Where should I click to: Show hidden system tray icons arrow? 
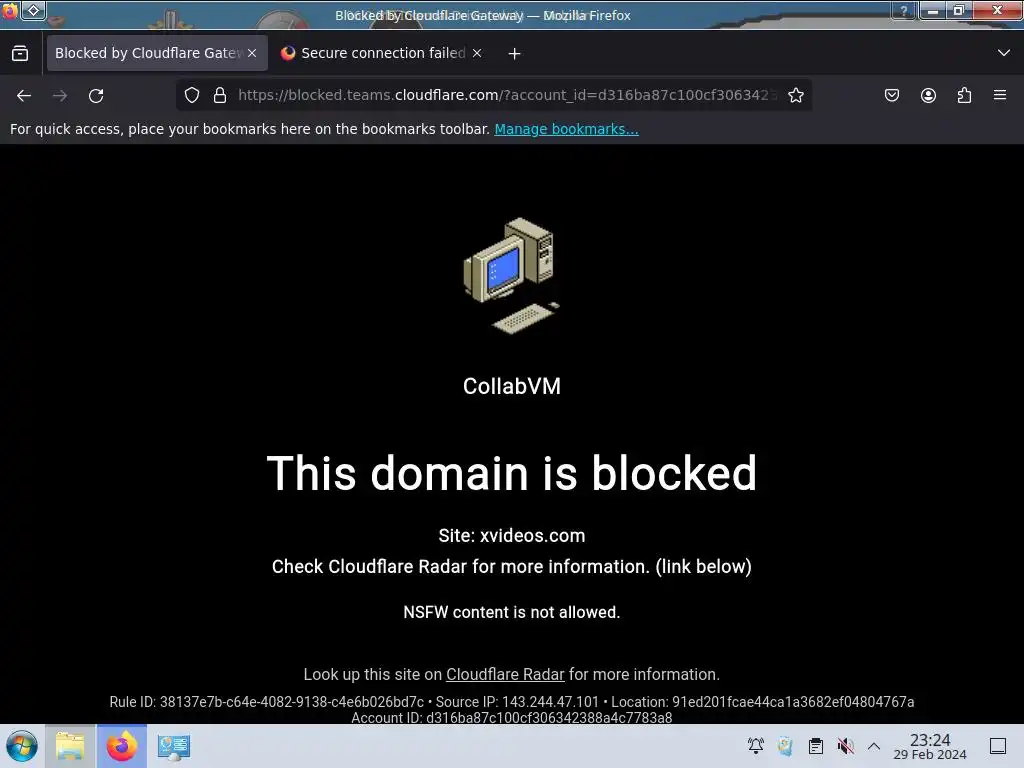[874, 746]
